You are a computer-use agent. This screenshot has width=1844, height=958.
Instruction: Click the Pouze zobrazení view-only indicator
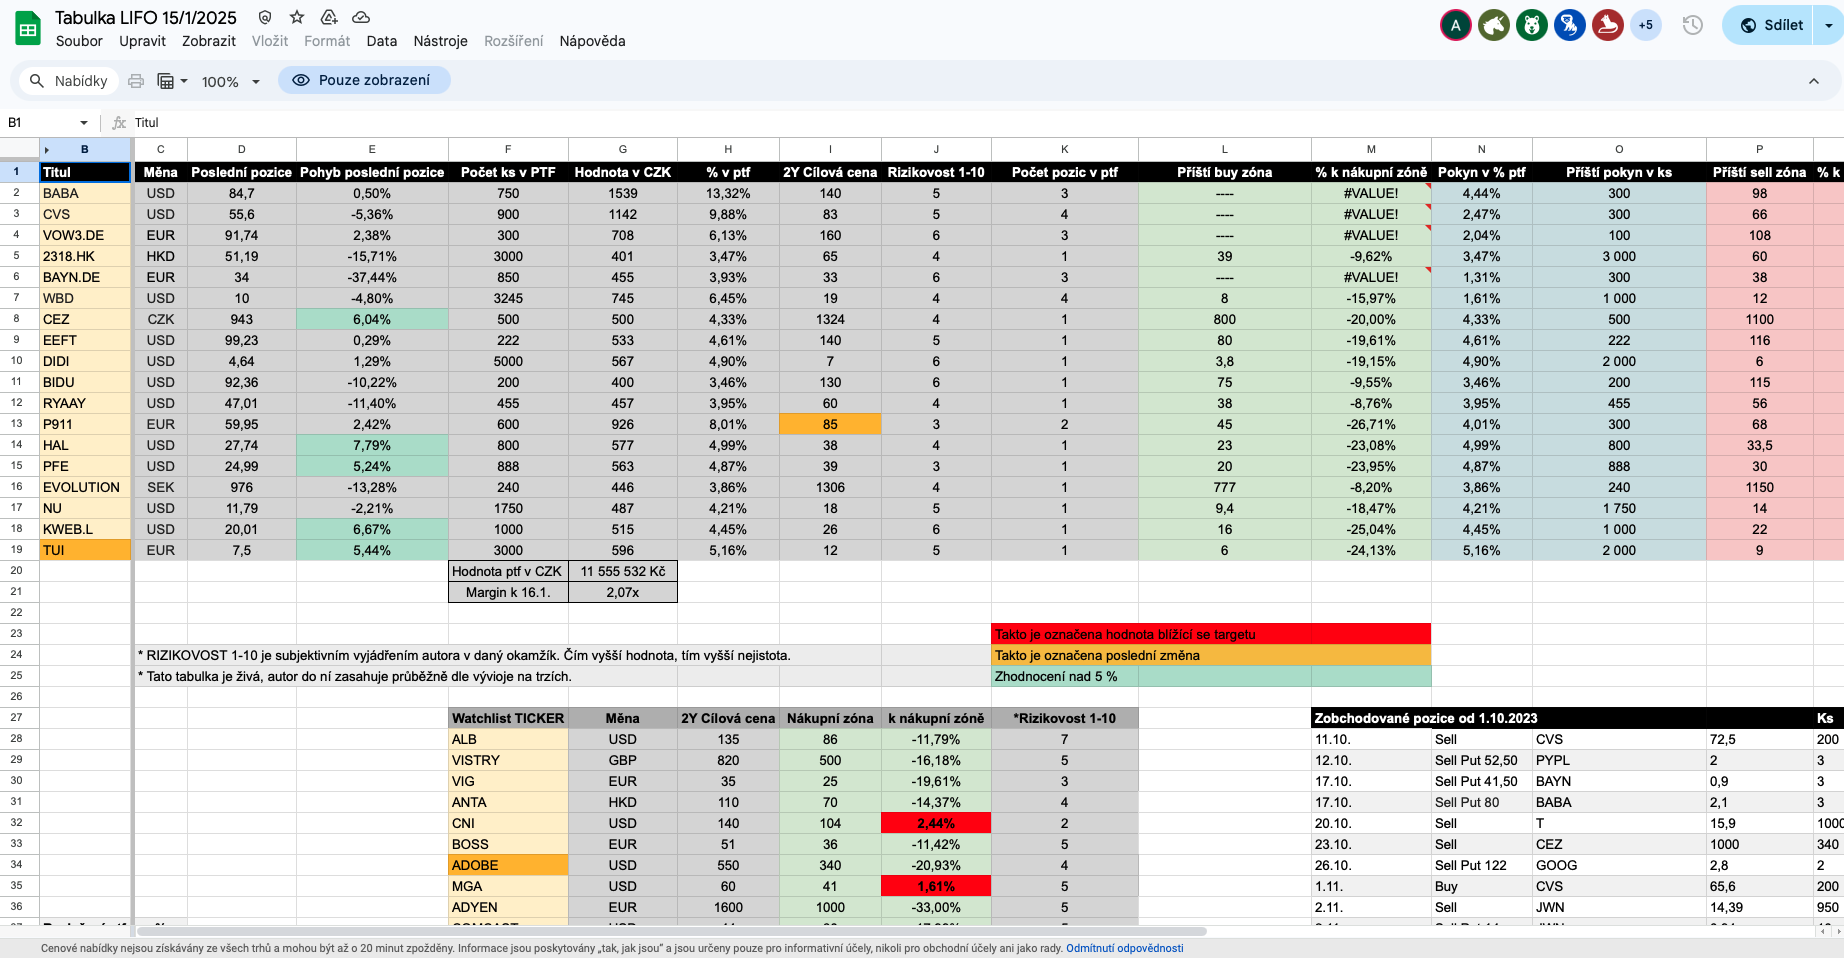pos(364,80)
